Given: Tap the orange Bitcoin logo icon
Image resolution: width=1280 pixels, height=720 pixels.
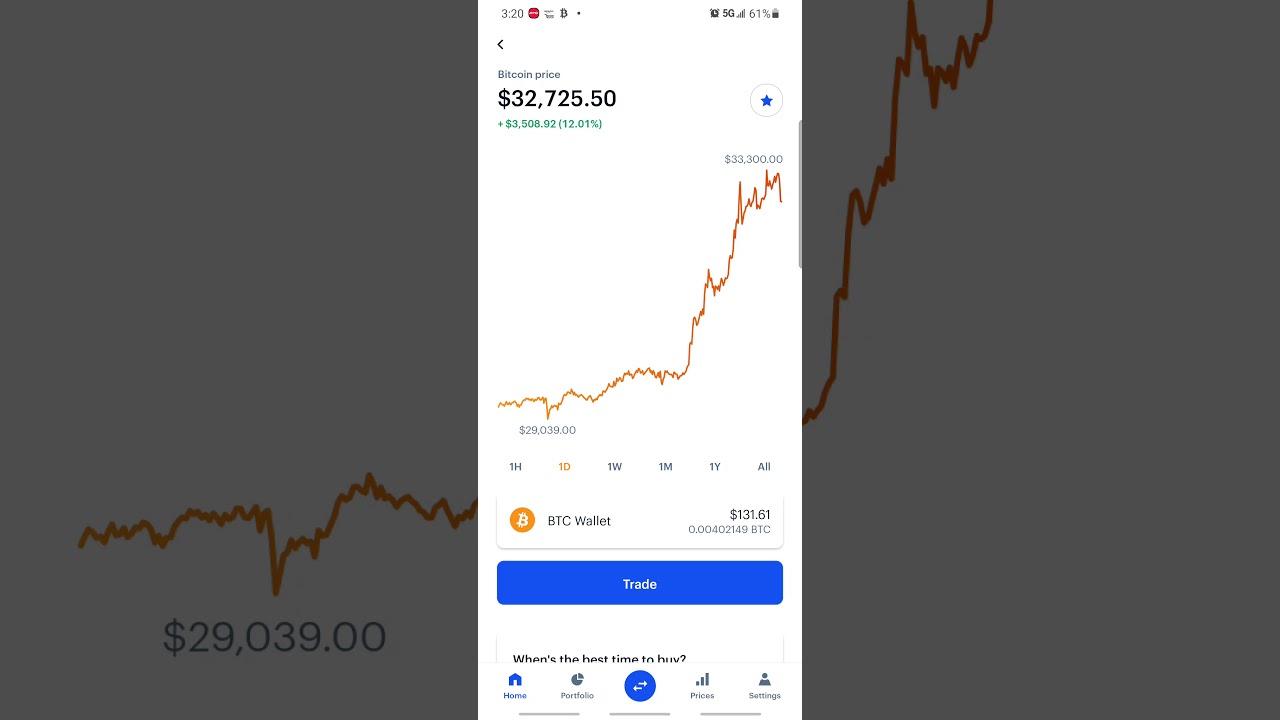Looking at the screenshot, I should (x=522, y=520).
